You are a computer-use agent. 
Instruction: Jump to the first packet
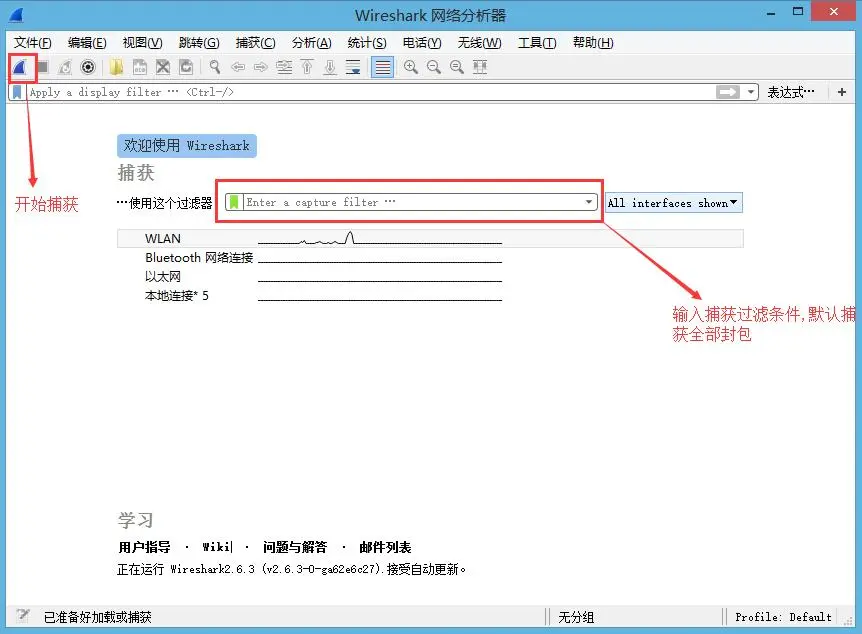(307, 67)
